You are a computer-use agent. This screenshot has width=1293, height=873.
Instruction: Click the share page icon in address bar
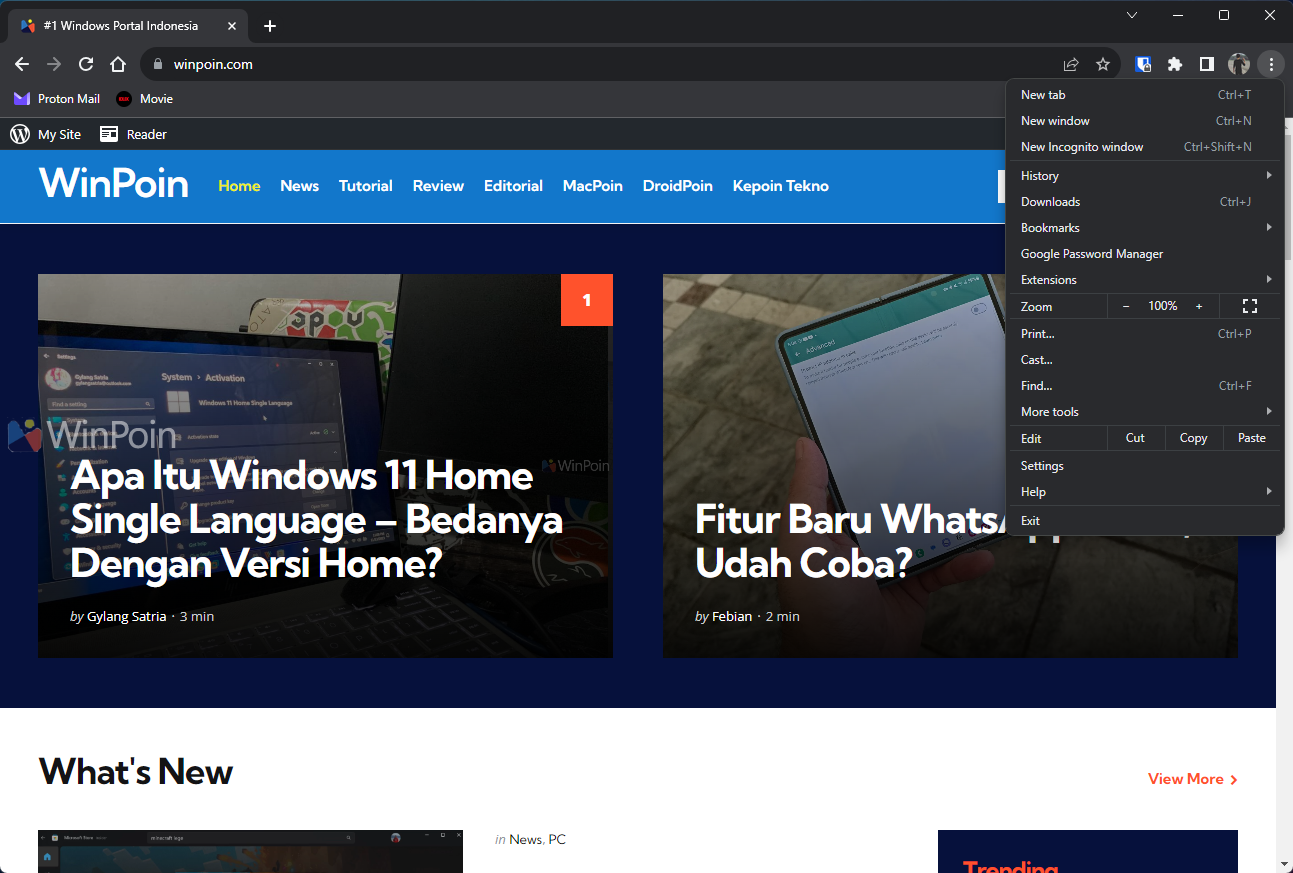[1071, 64]
